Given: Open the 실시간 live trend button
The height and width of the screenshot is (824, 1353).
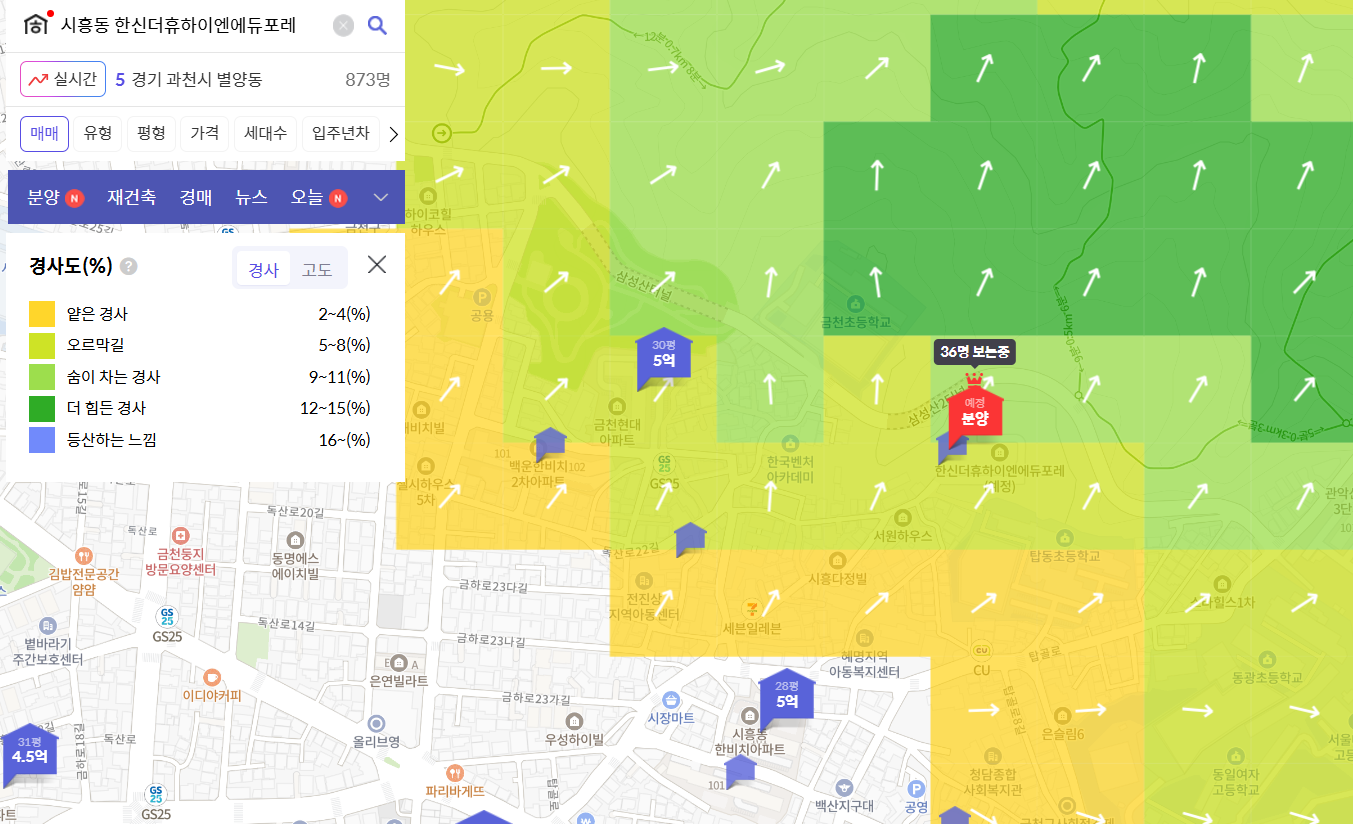Looking at the screenshot, I should 63,79.
